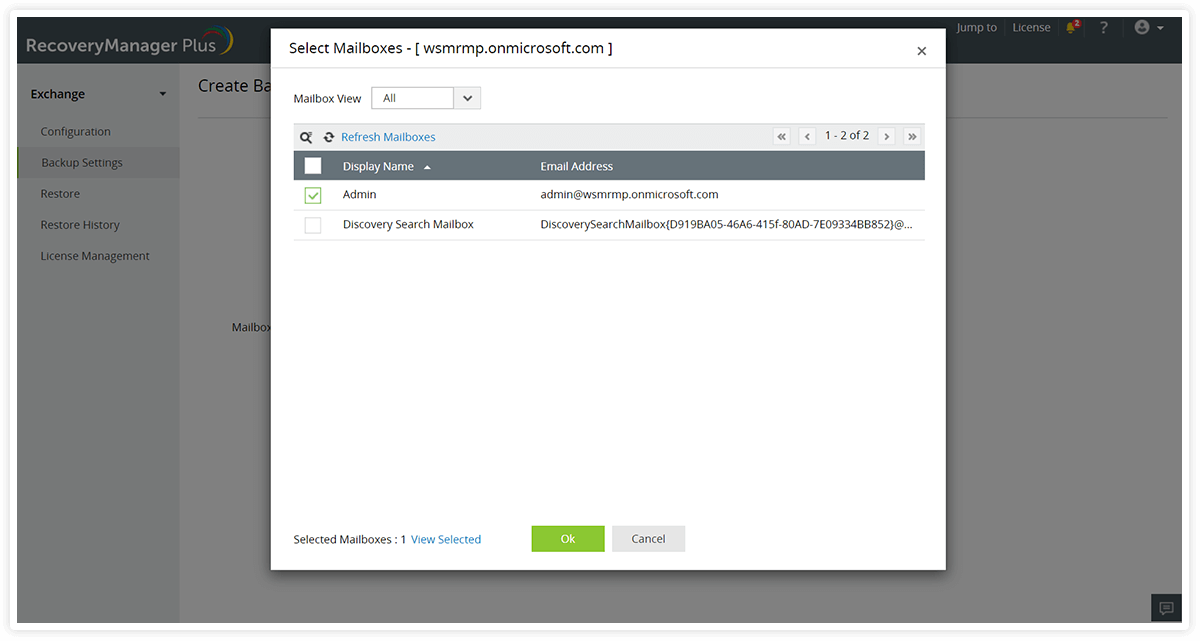This screenshot has width=1200, height=641.
Task: Click the Discovery Search Mailbox name cell
Action: click(408, 224)
